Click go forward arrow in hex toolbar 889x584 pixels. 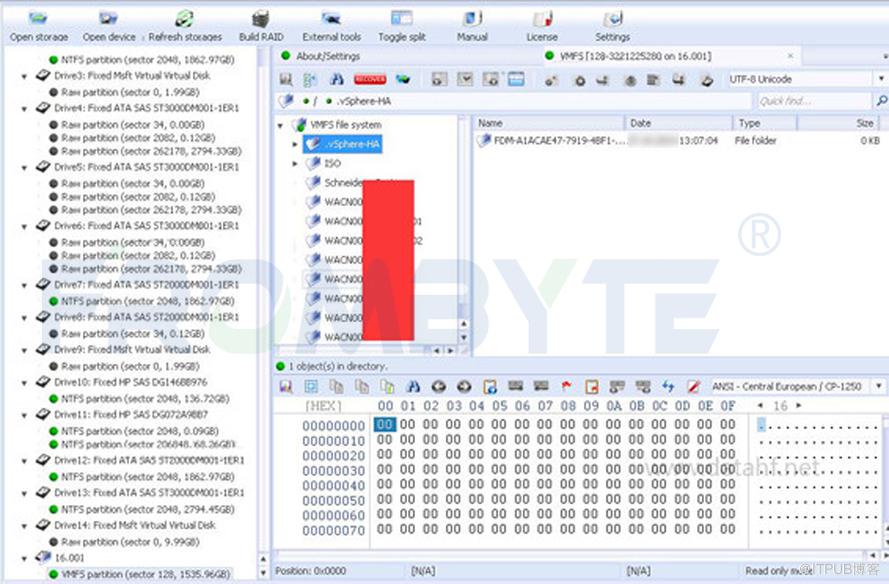click(464, 387)
